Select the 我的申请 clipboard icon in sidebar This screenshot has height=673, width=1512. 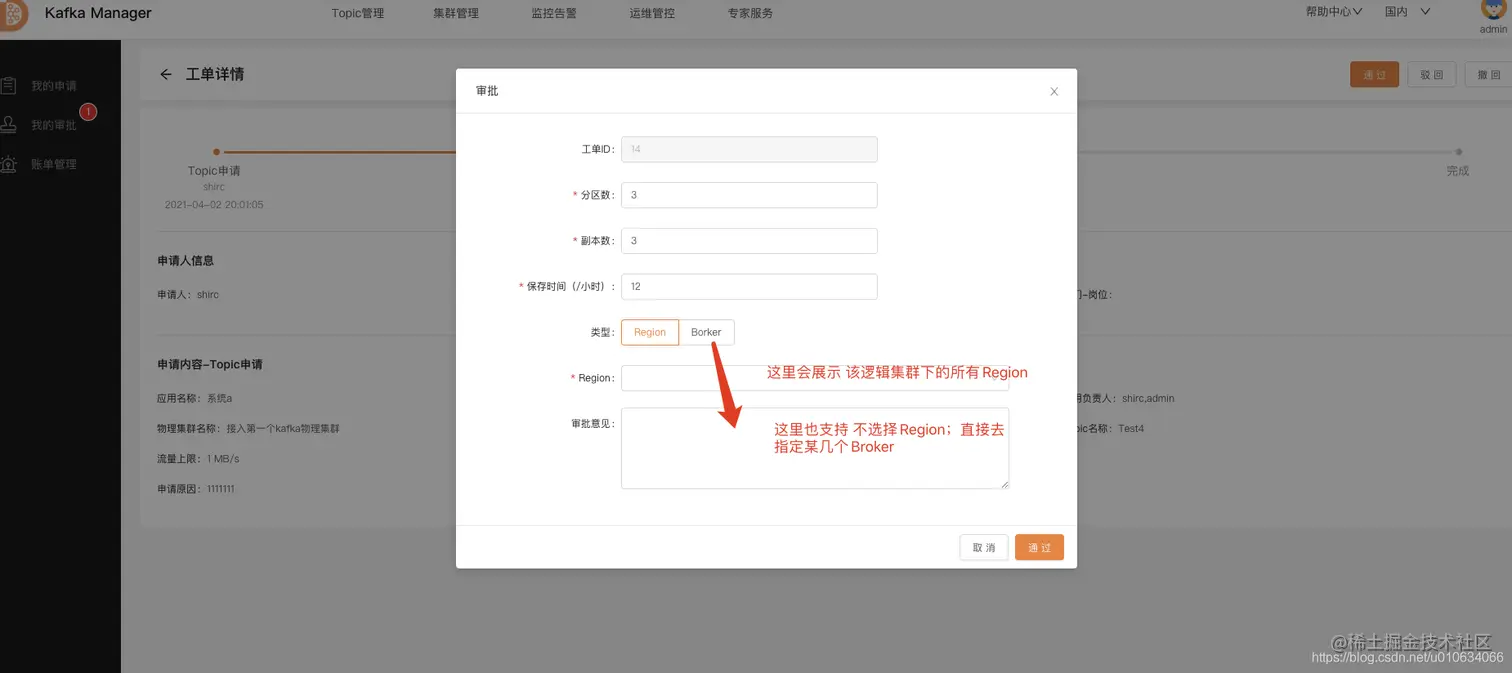[11, 85]
